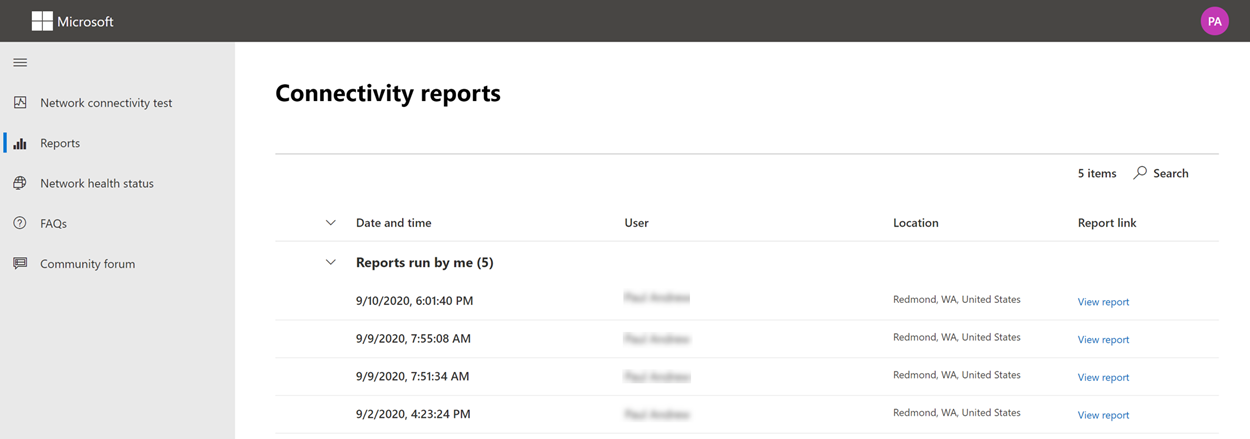Image resolution: width=1250 pixels, height=439 pixels.
Task: Collapse the Reports run by me group
Action: click(x=330, y=263)
